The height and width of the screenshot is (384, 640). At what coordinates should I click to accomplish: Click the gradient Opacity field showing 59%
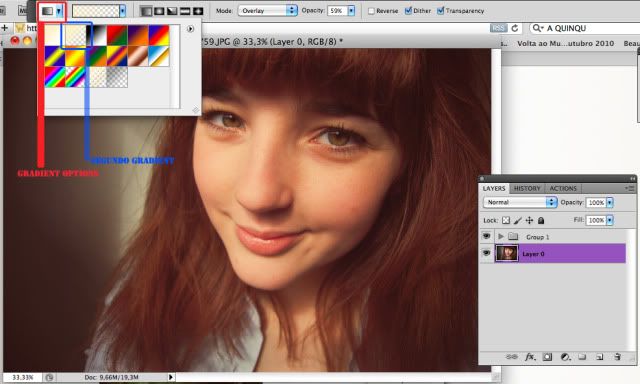pos(337,11)
